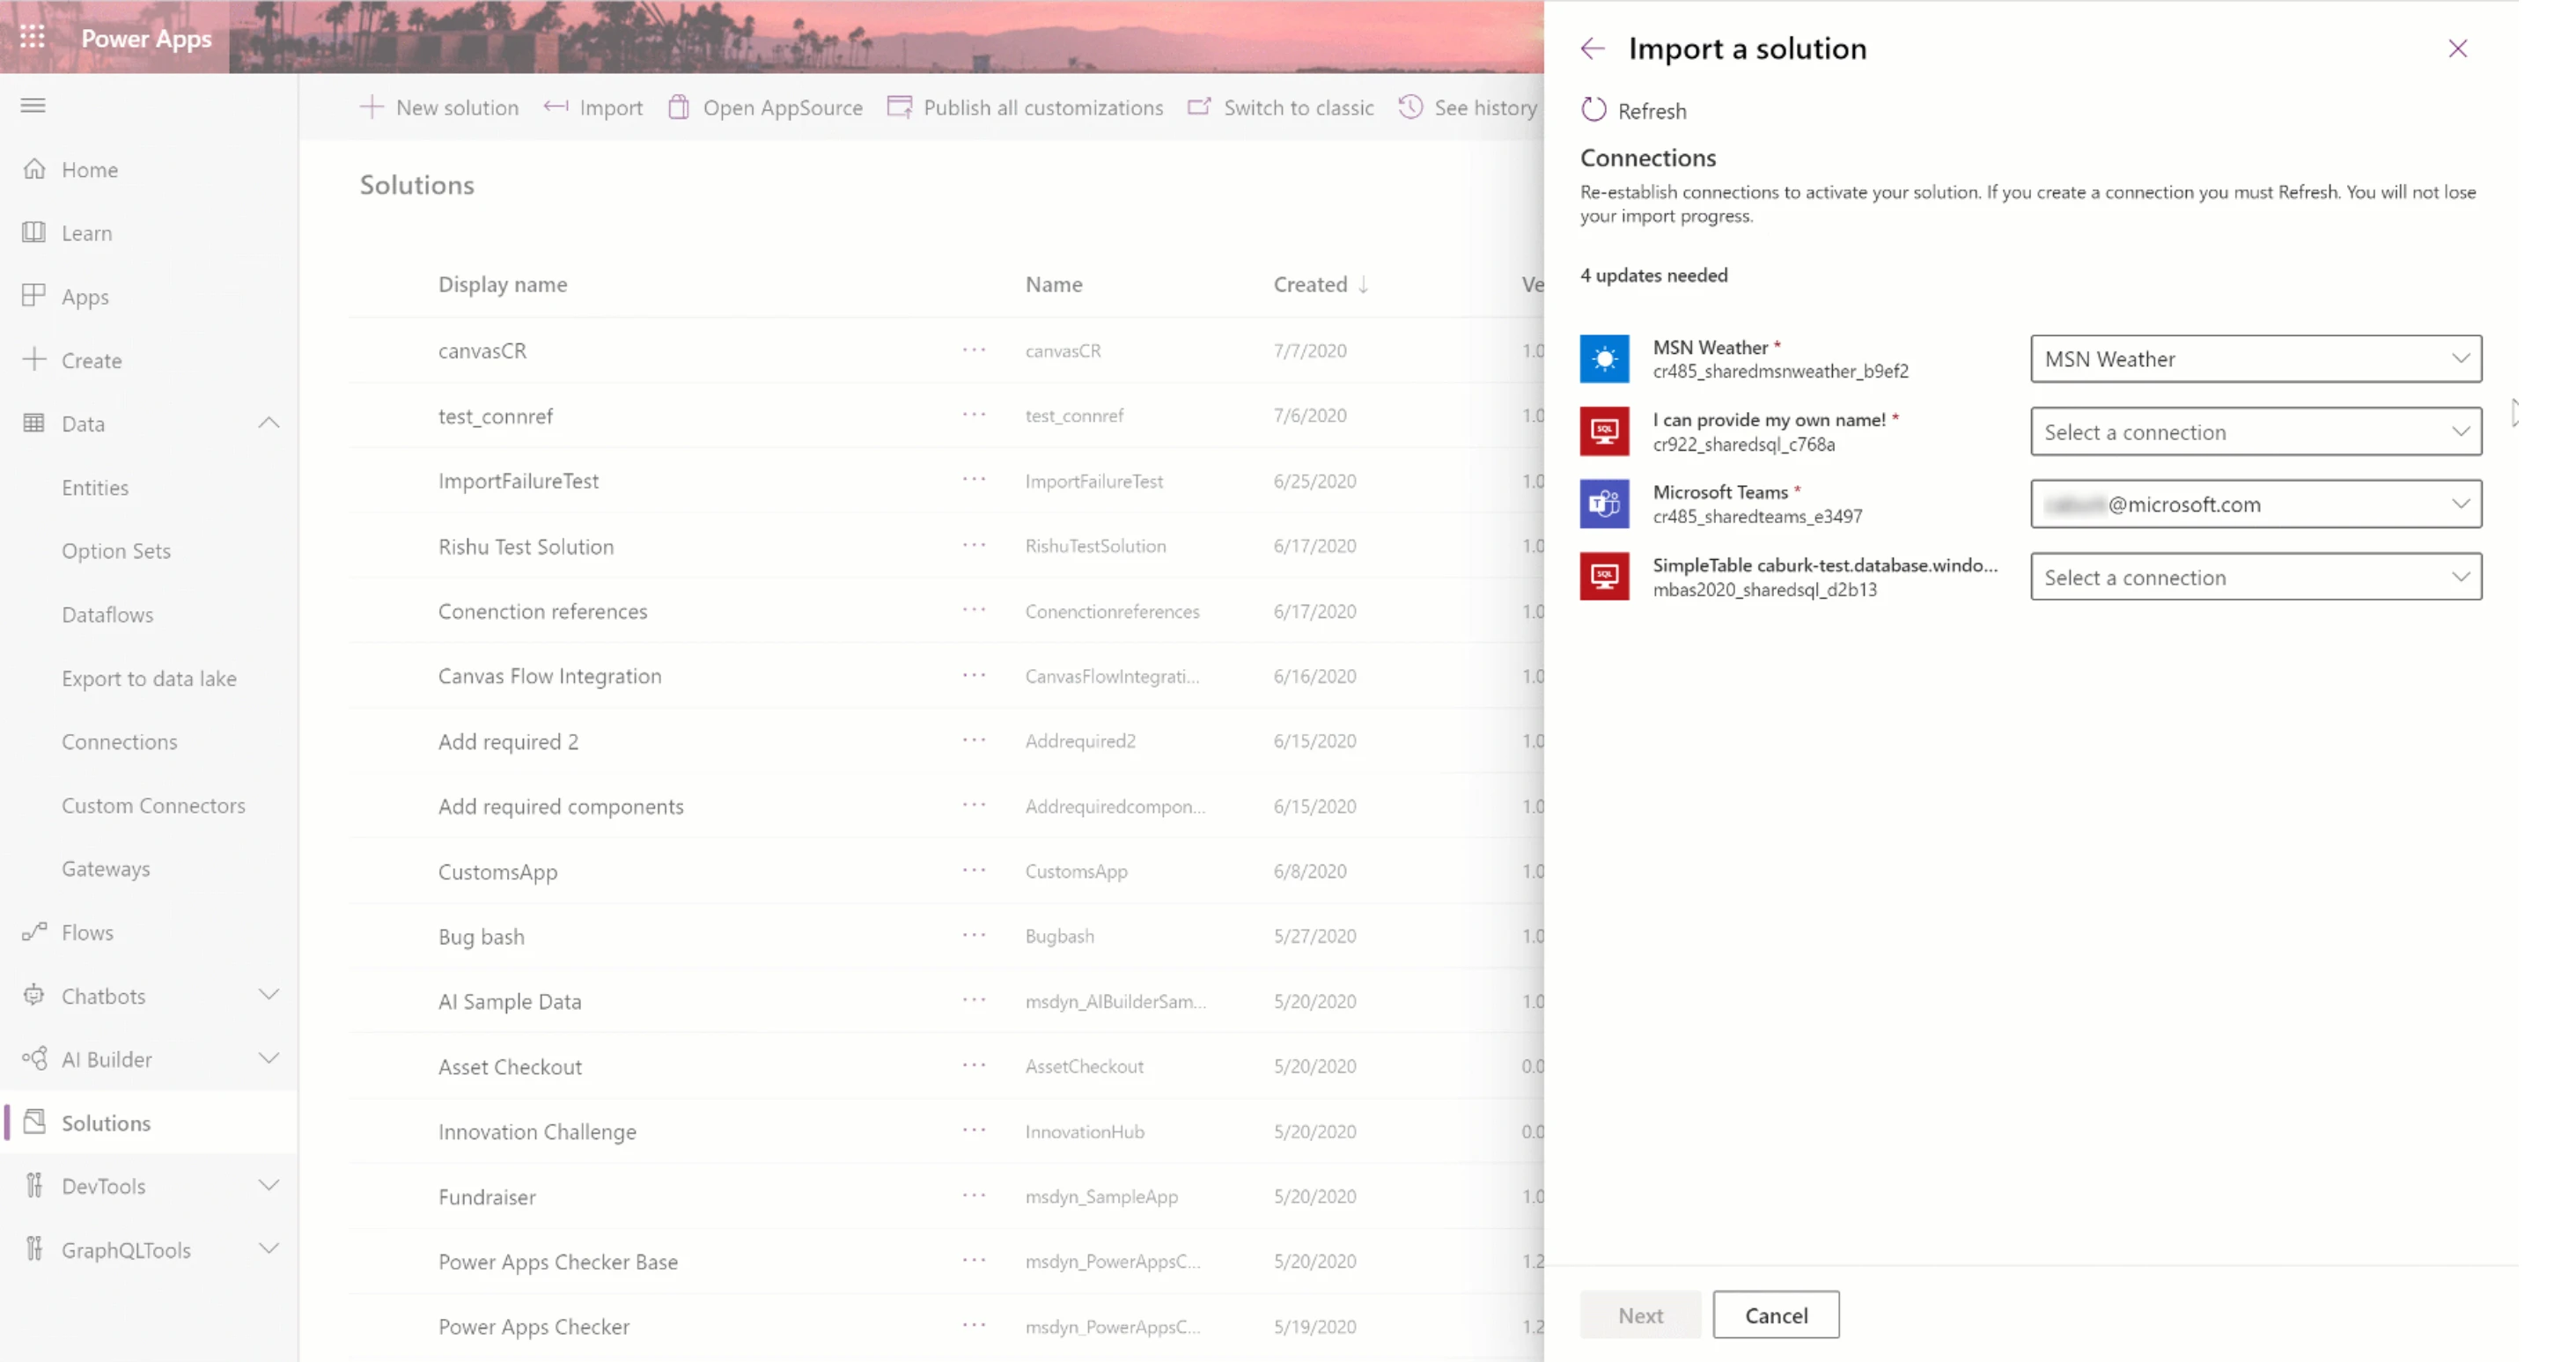Click the hamburger navigation menu icon

click(33, 105)
